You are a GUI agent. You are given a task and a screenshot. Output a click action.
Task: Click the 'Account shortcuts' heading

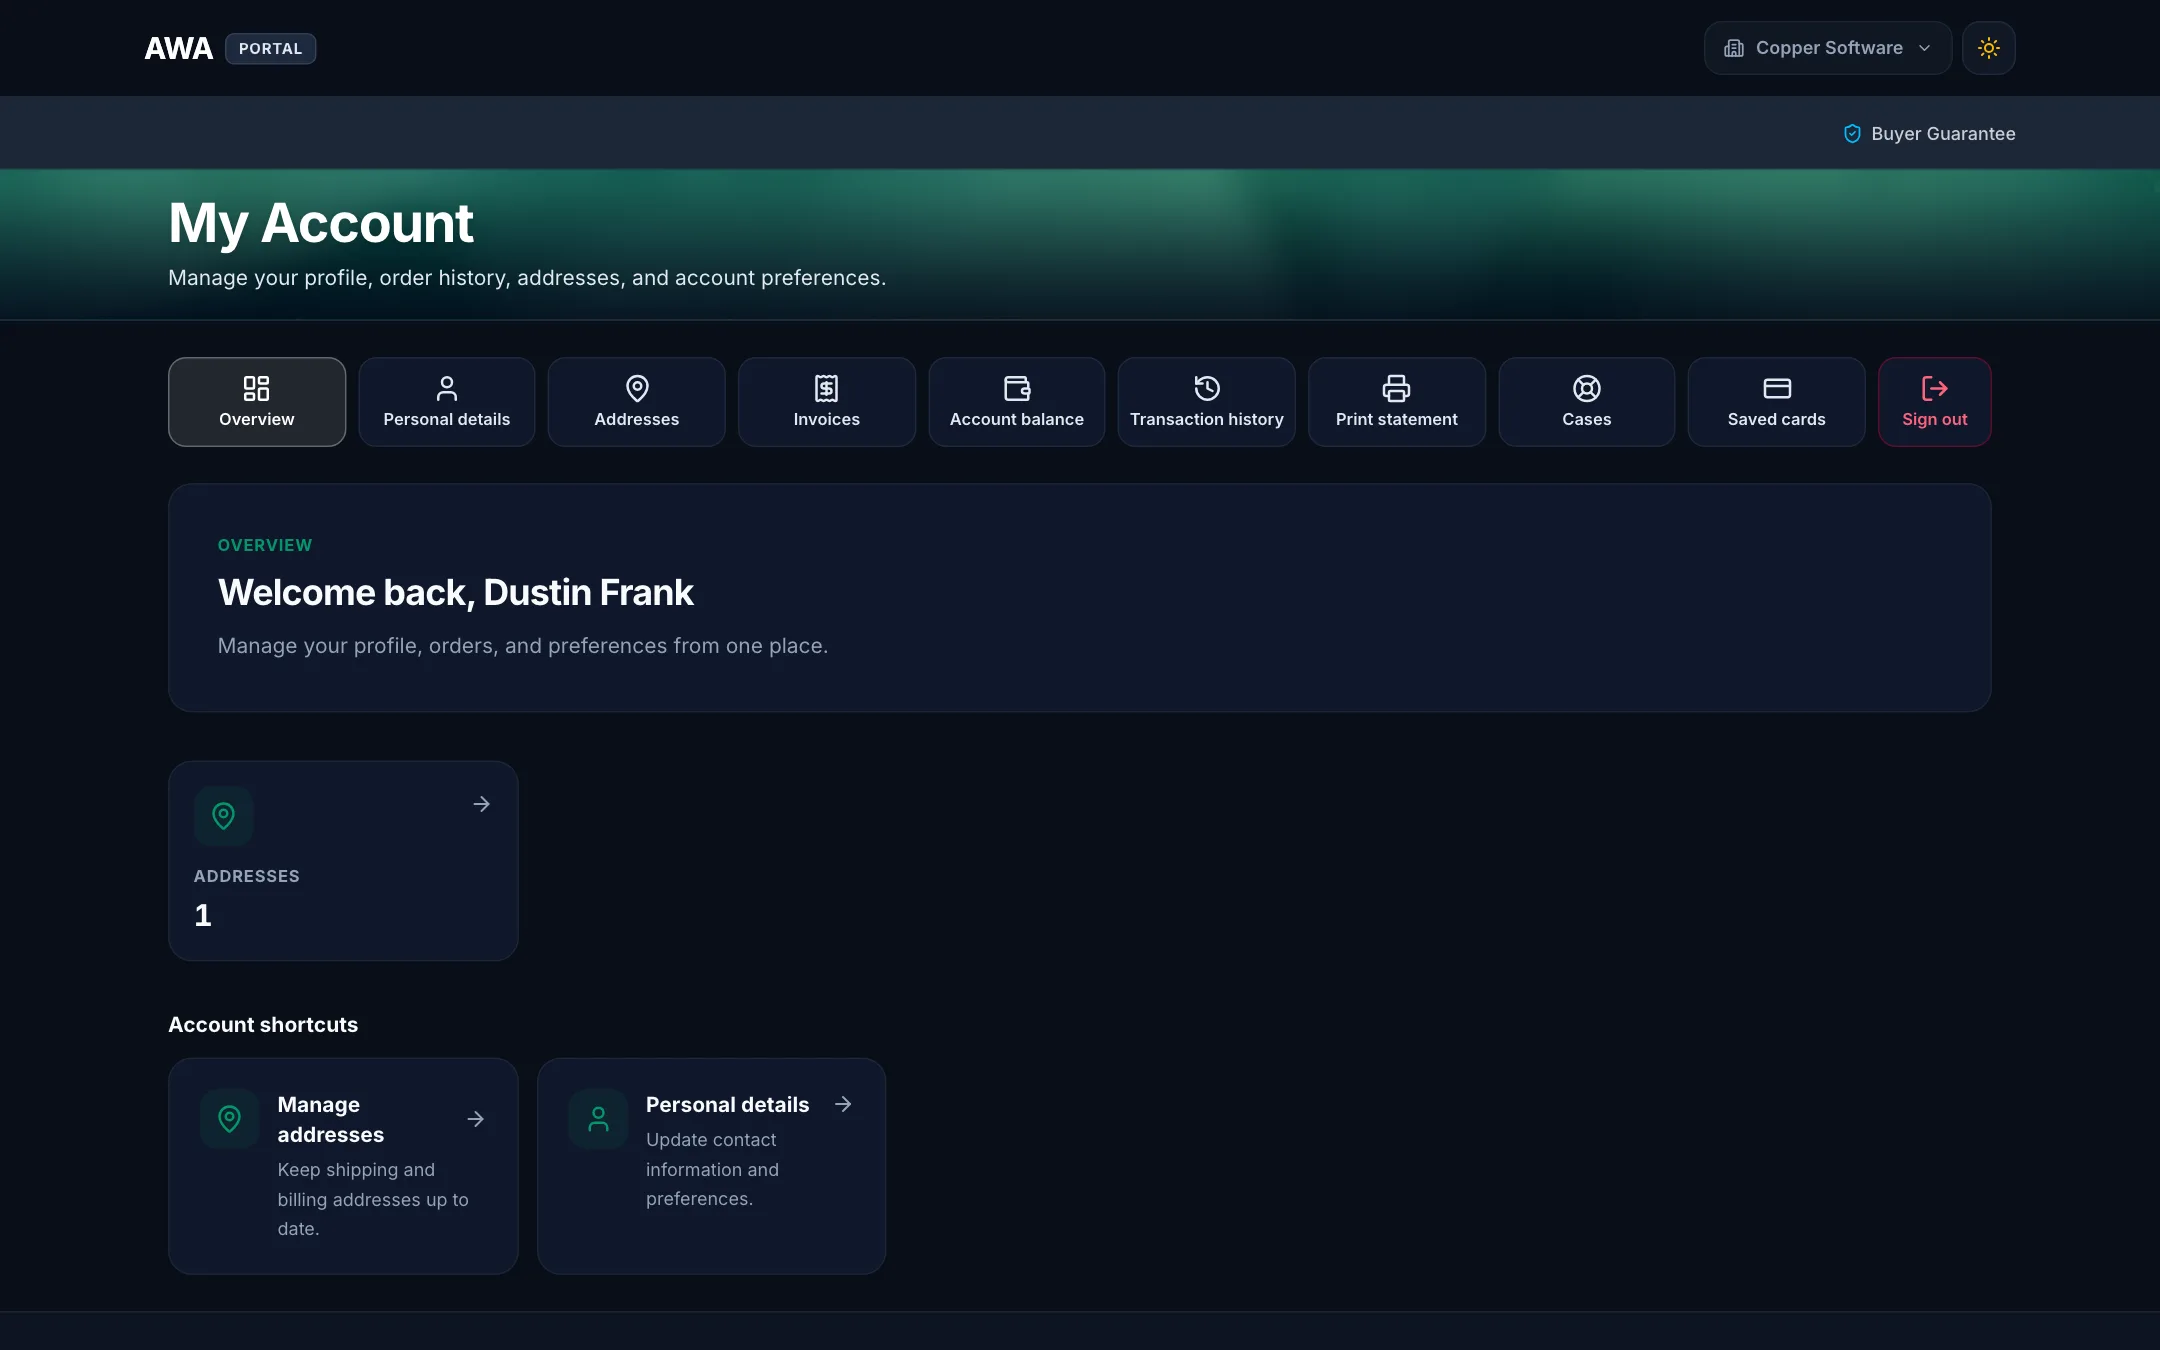(x=263, y=1024)
